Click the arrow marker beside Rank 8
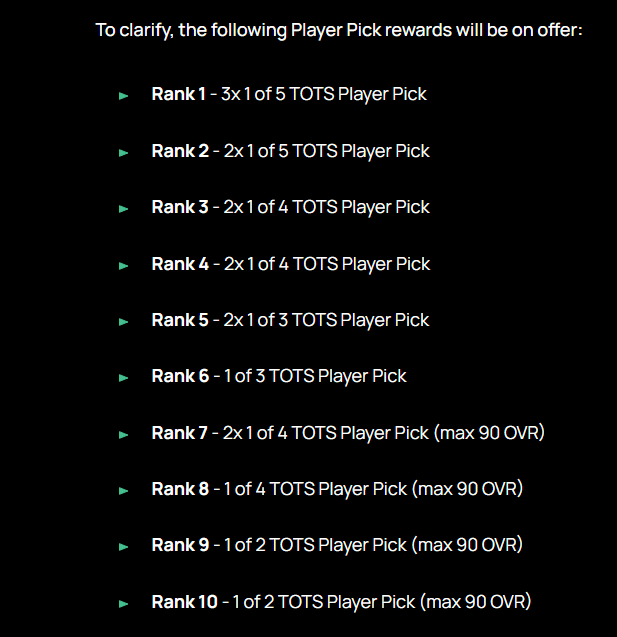Image resolution: width=617 pixels, height=637 pixels. (124, 490)
